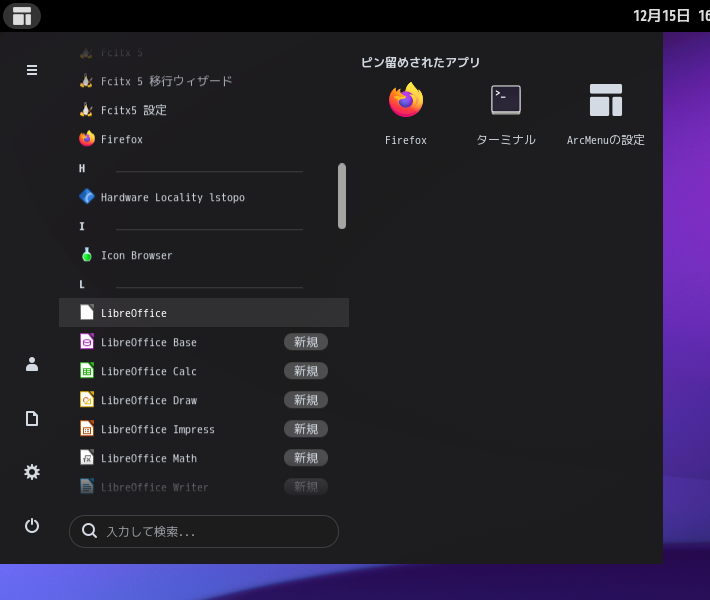Image resolution: width=710 pixels, height=600 pixels.
Task: Click 新規 badge next to LibreOffice Math
Action: (x=306, y=458)
